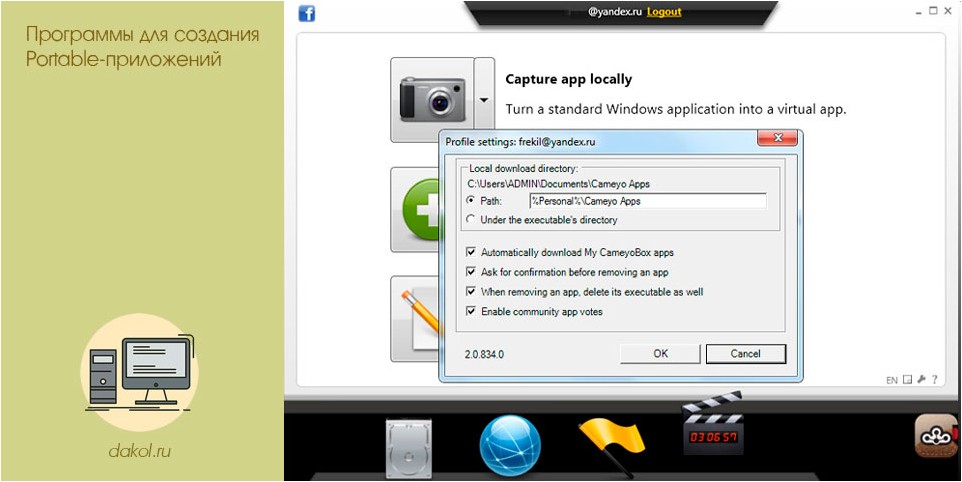The width and height of the screenshot is (962, 482).
Task: Click the C:\Users\ADMIN\Documents\Cameyo Apps path text
Action: 558,183
